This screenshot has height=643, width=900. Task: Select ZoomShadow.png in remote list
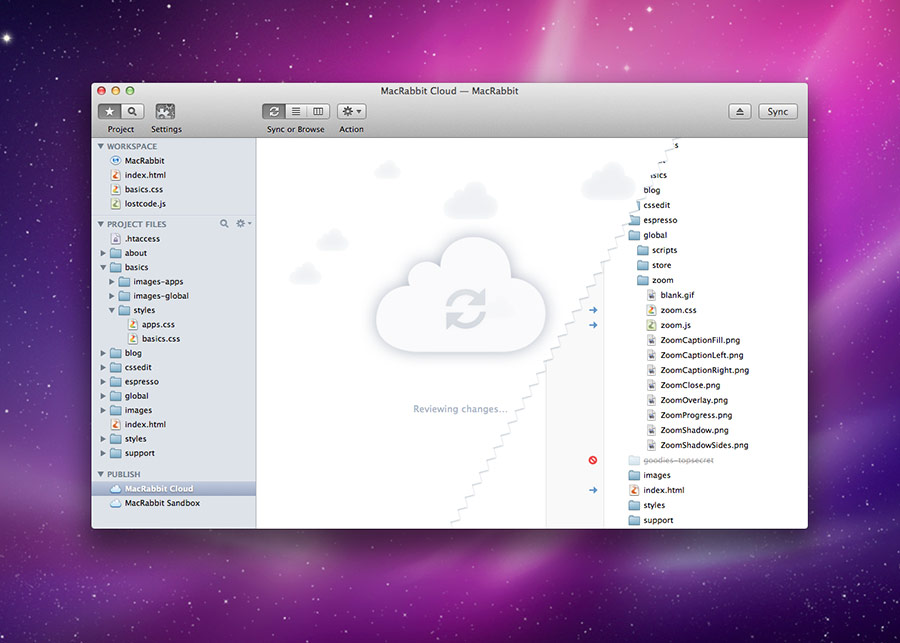coord(688,430)
